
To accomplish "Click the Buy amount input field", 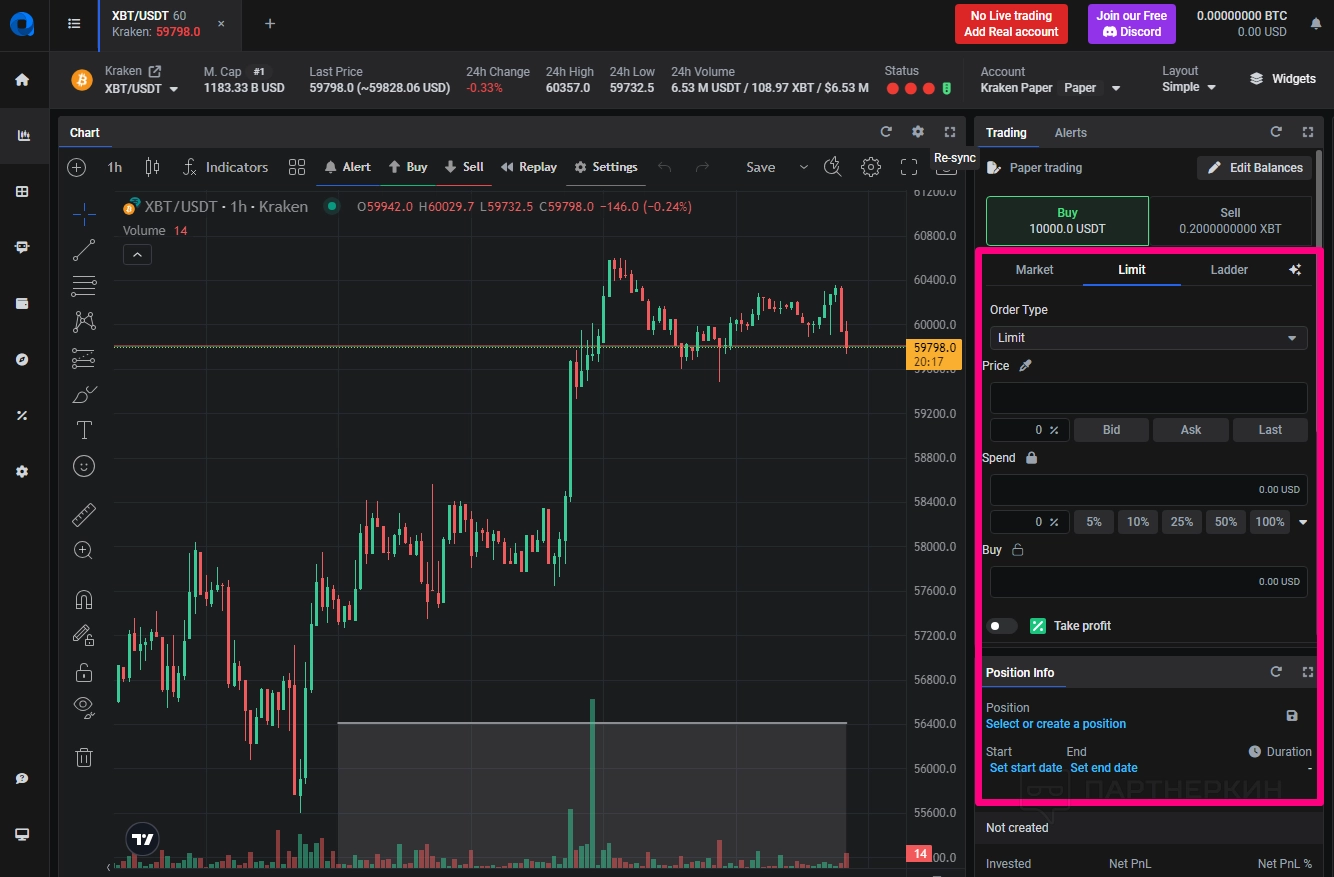I will click(x=1148, y=582).
